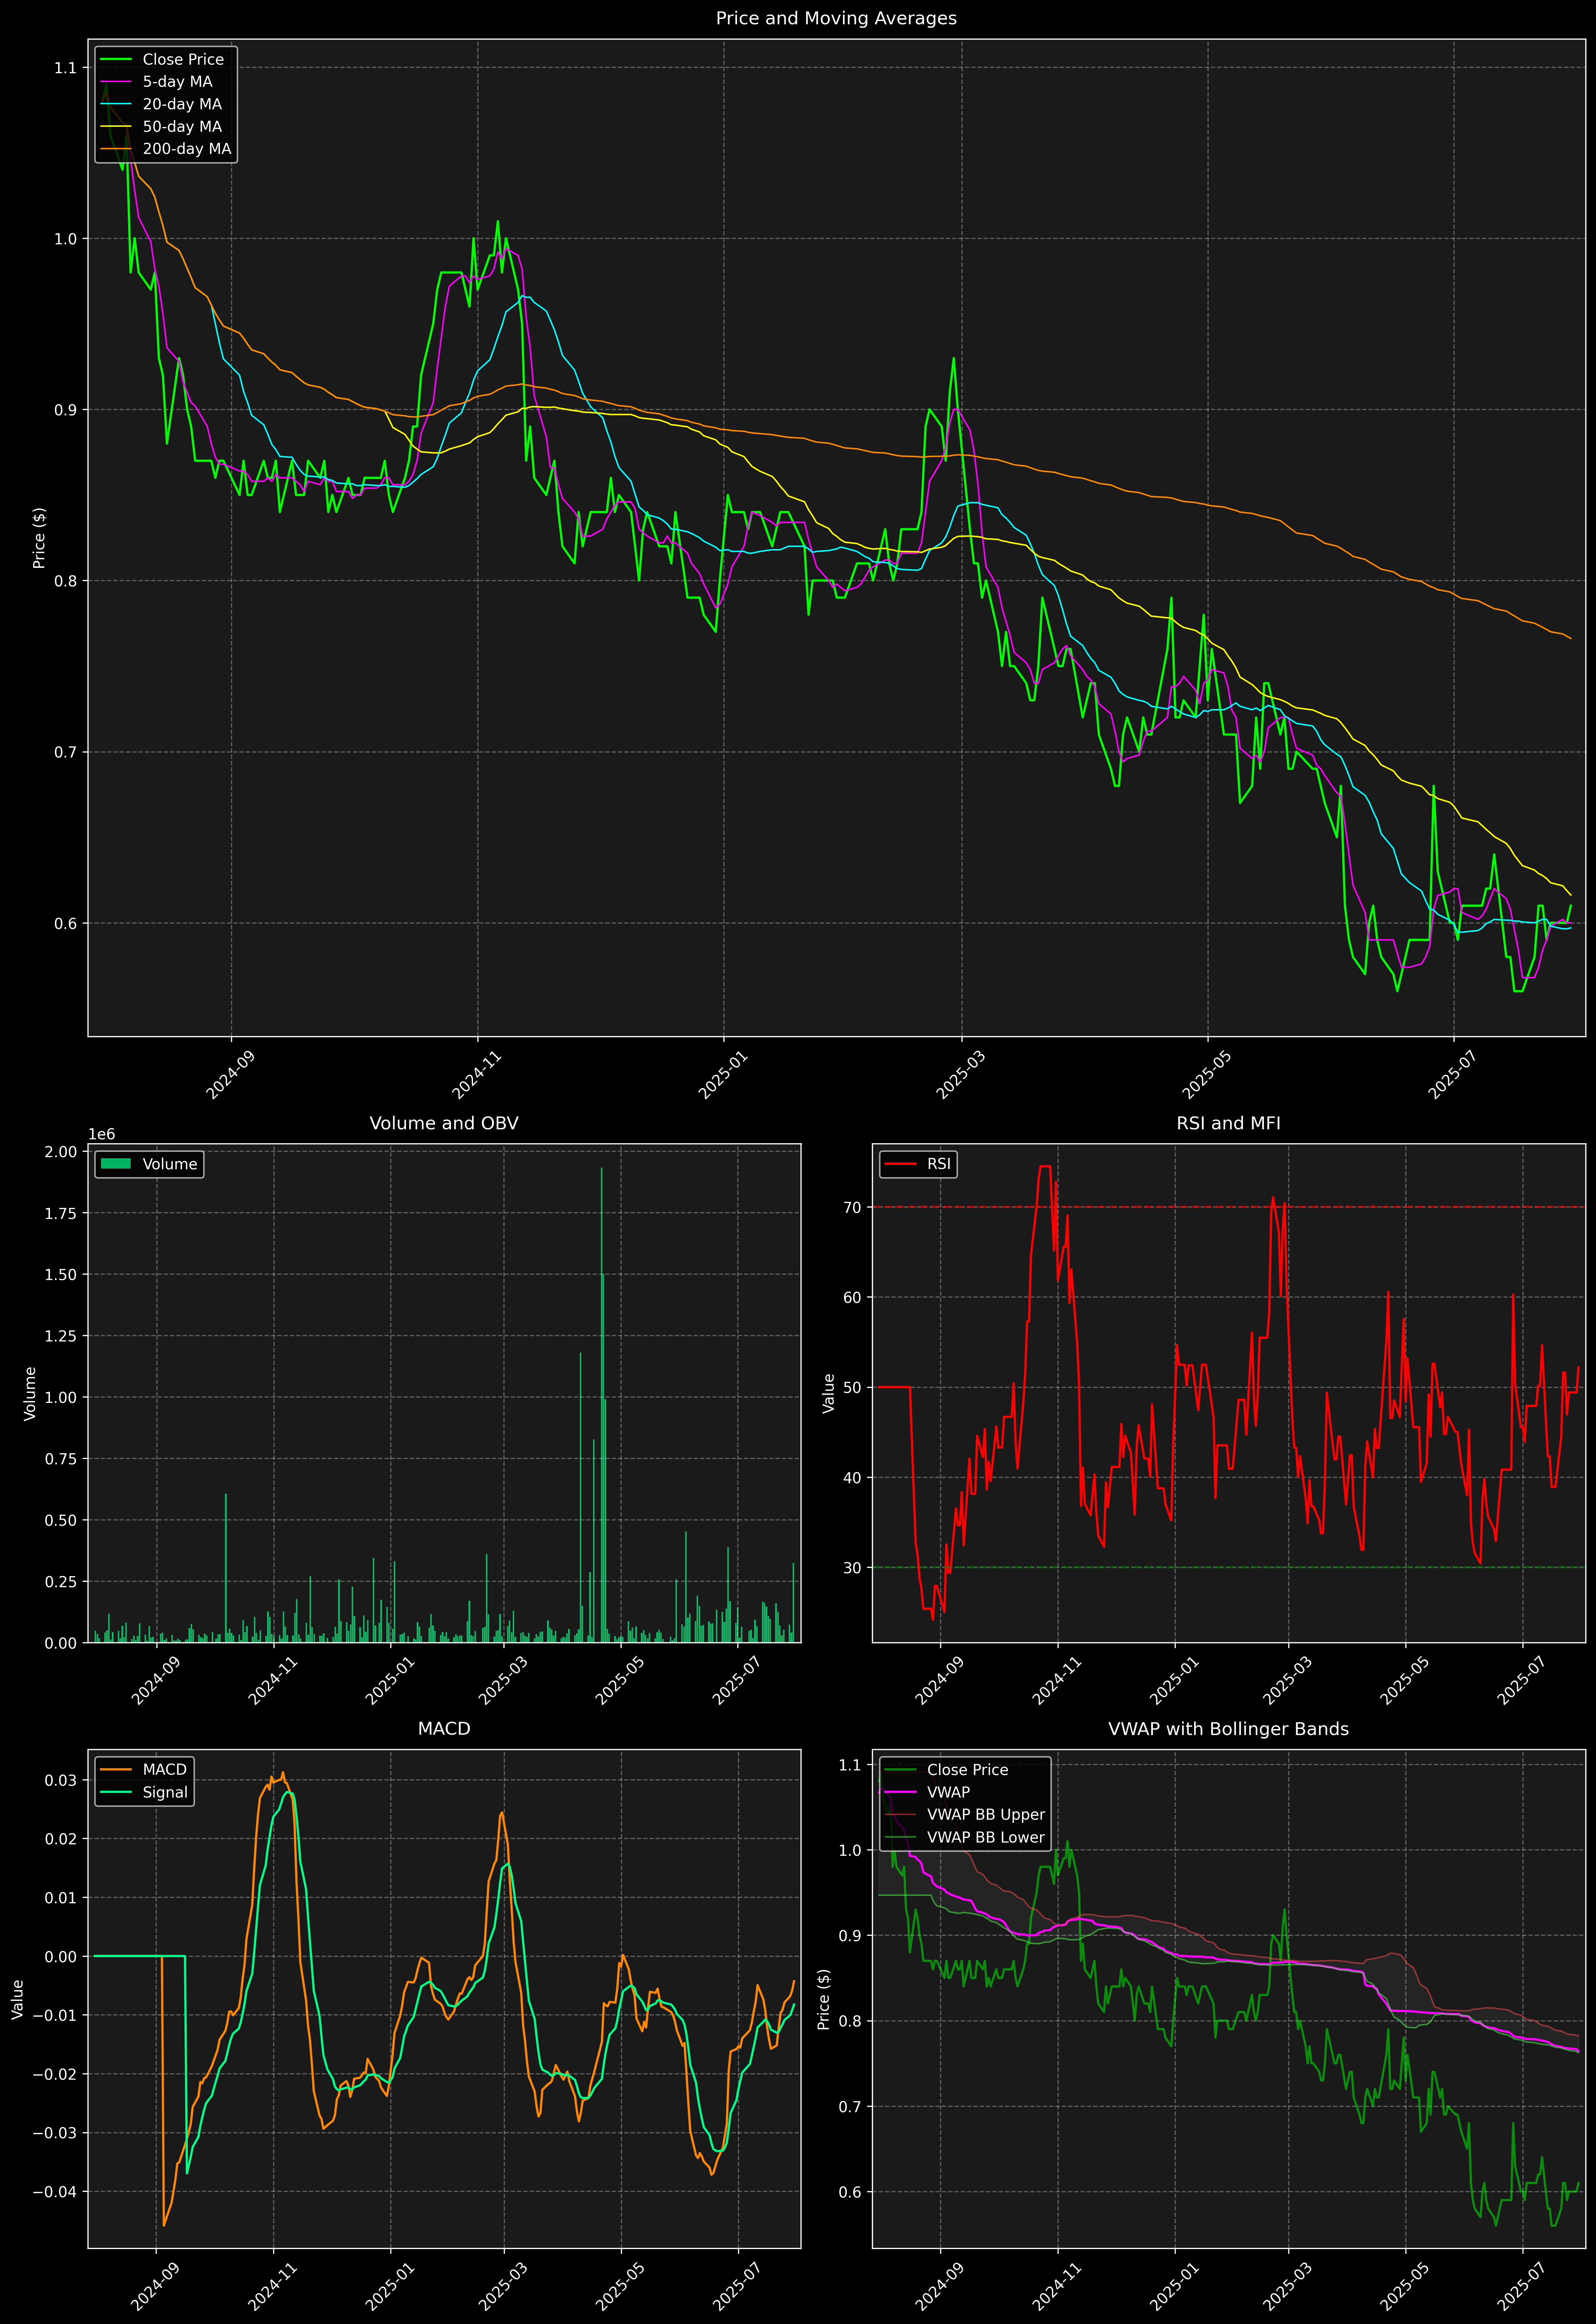Click the red RSI line sample in the legend
This screenshot has height=2324, width=1596.
[x=900, y=1164]
